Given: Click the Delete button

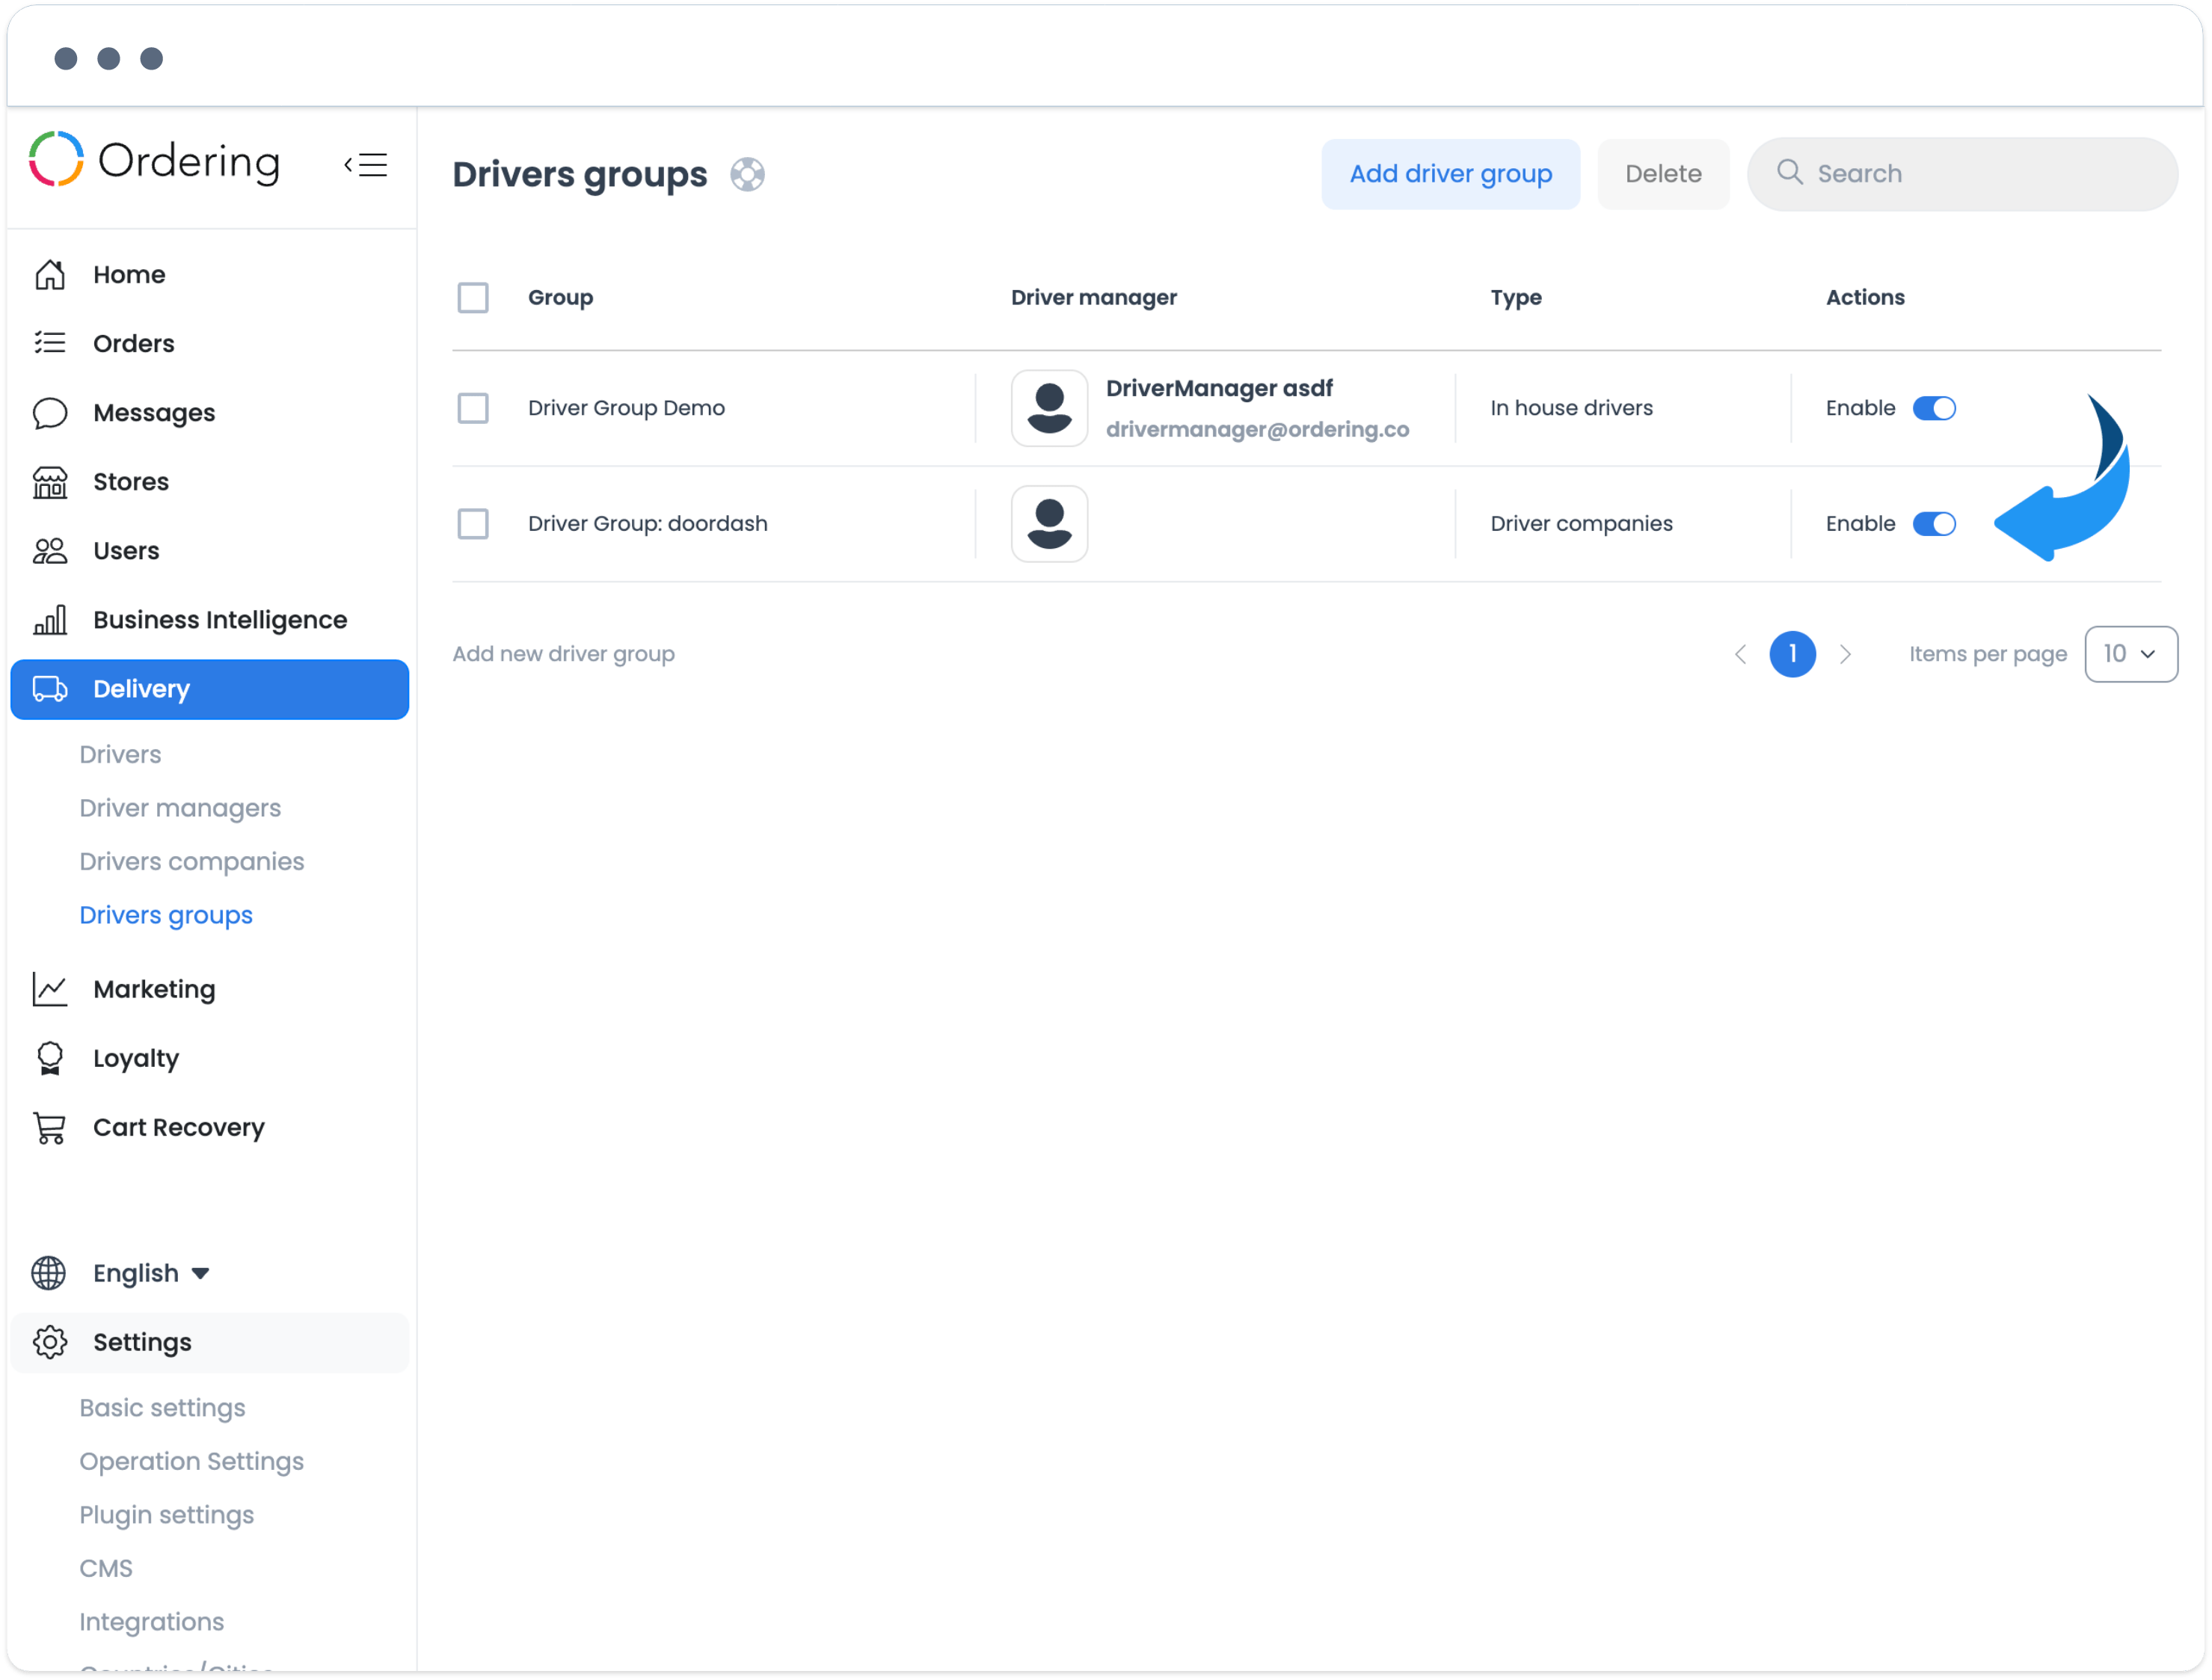Looking at the screenshot, I should pyautogui.click(x=1663, y=174).
